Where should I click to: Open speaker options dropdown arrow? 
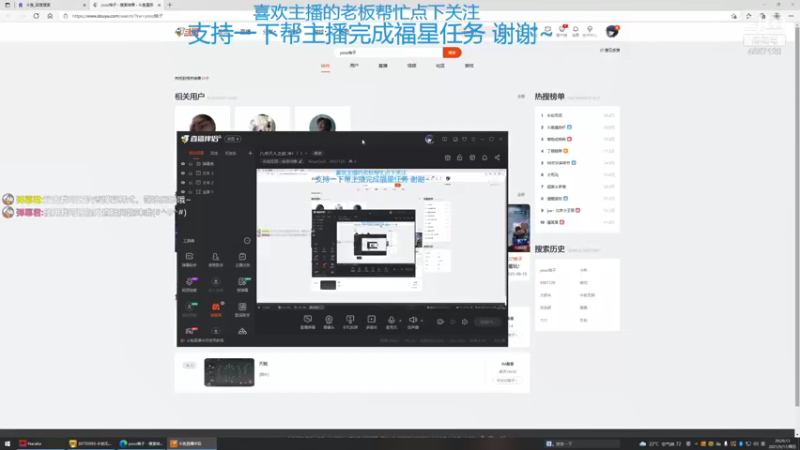pyautogui.click(x=421, y=321)
